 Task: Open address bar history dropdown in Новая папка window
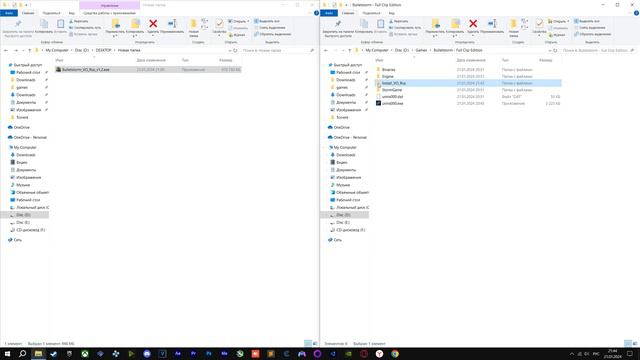click(x=230, y=50)
